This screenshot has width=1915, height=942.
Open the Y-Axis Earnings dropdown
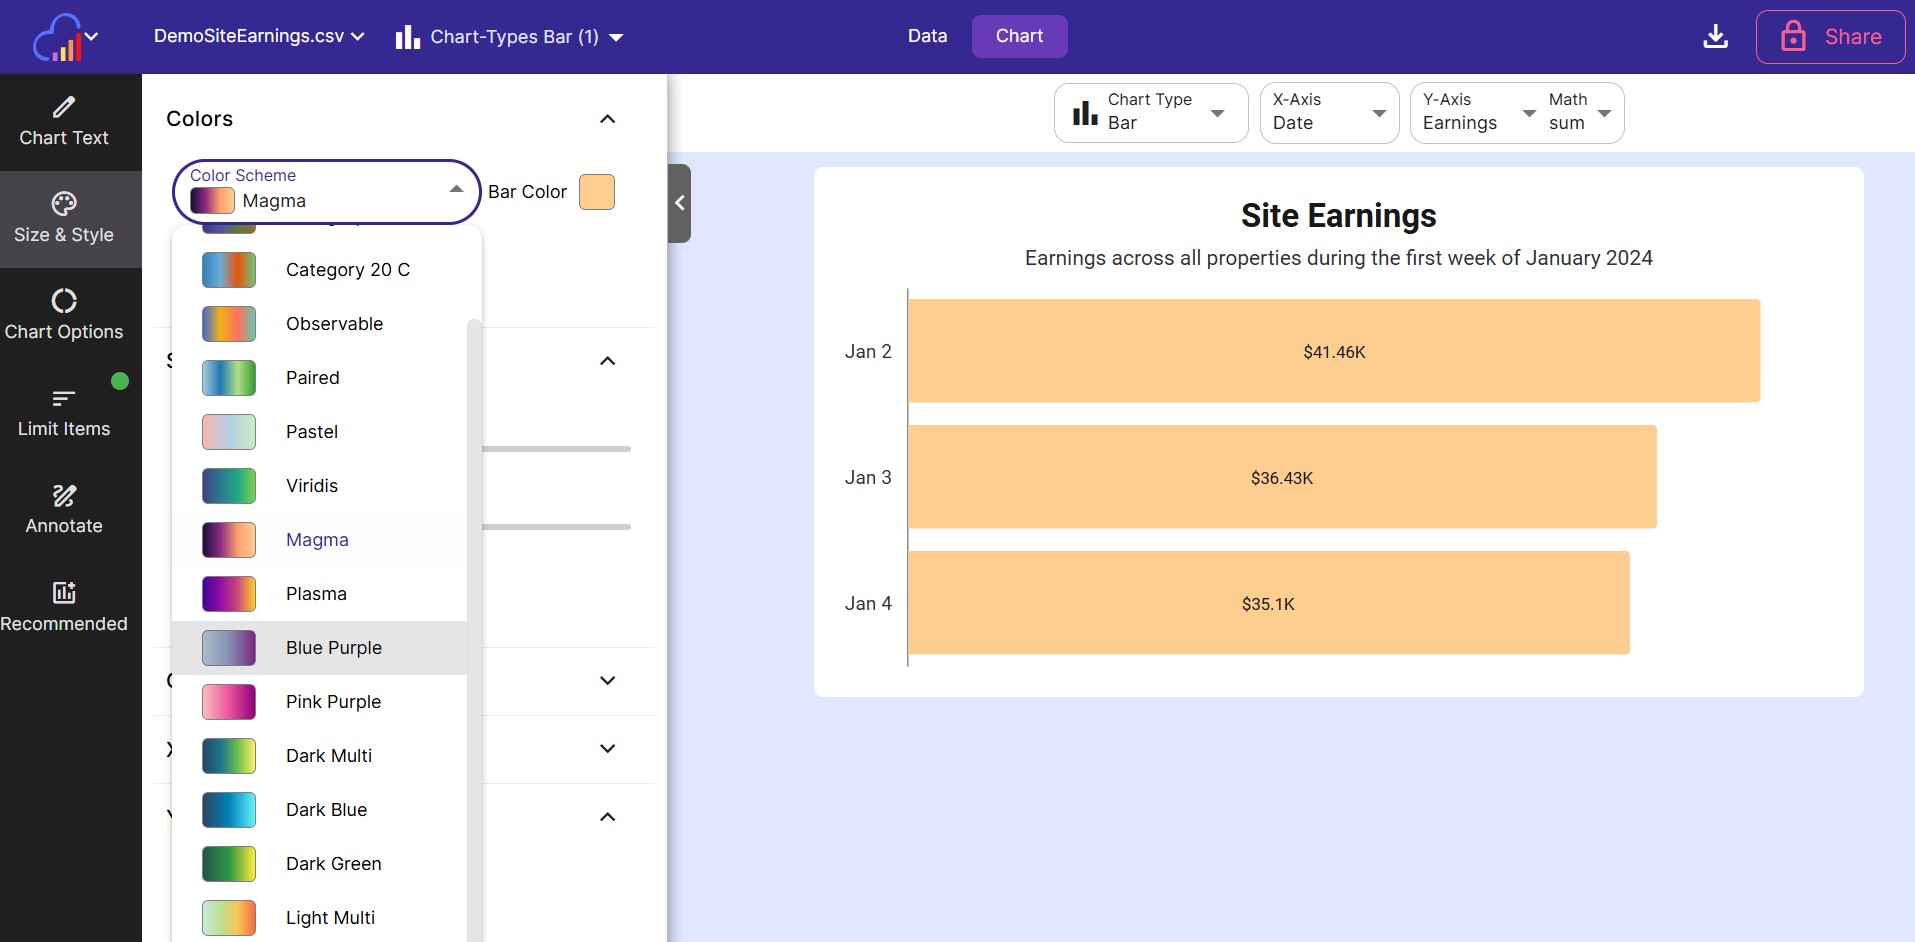(1478, 112)
